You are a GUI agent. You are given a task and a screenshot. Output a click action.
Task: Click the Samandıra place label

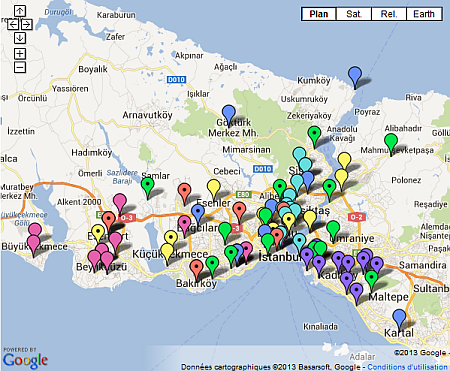pos(423,265)
